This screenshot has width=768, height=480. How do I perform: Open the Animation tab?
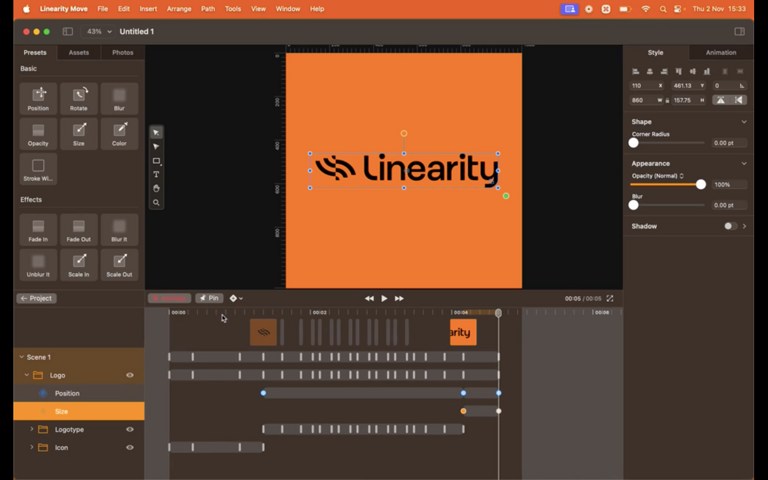(x=720, y=52)
